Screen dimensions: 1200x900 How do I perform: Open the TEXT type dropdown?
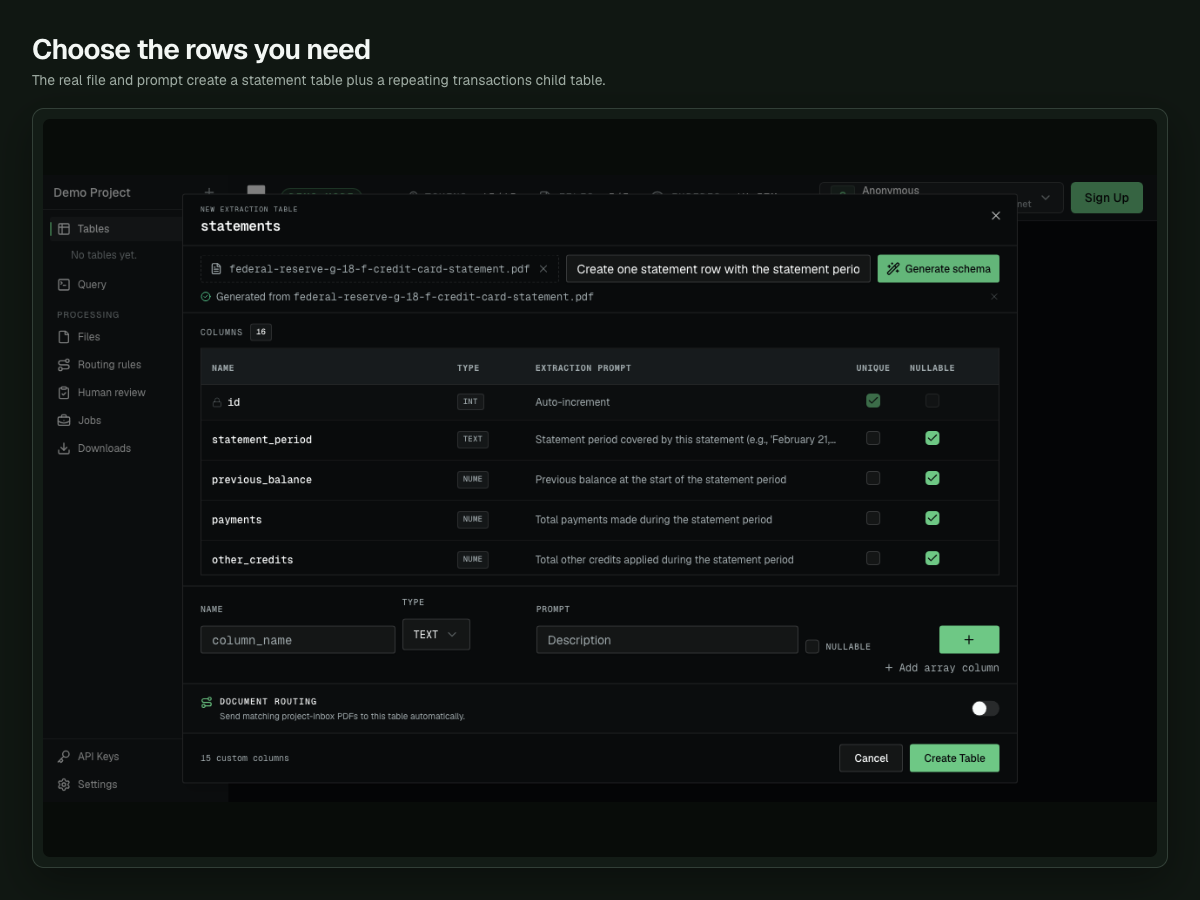tap(436, 635)
